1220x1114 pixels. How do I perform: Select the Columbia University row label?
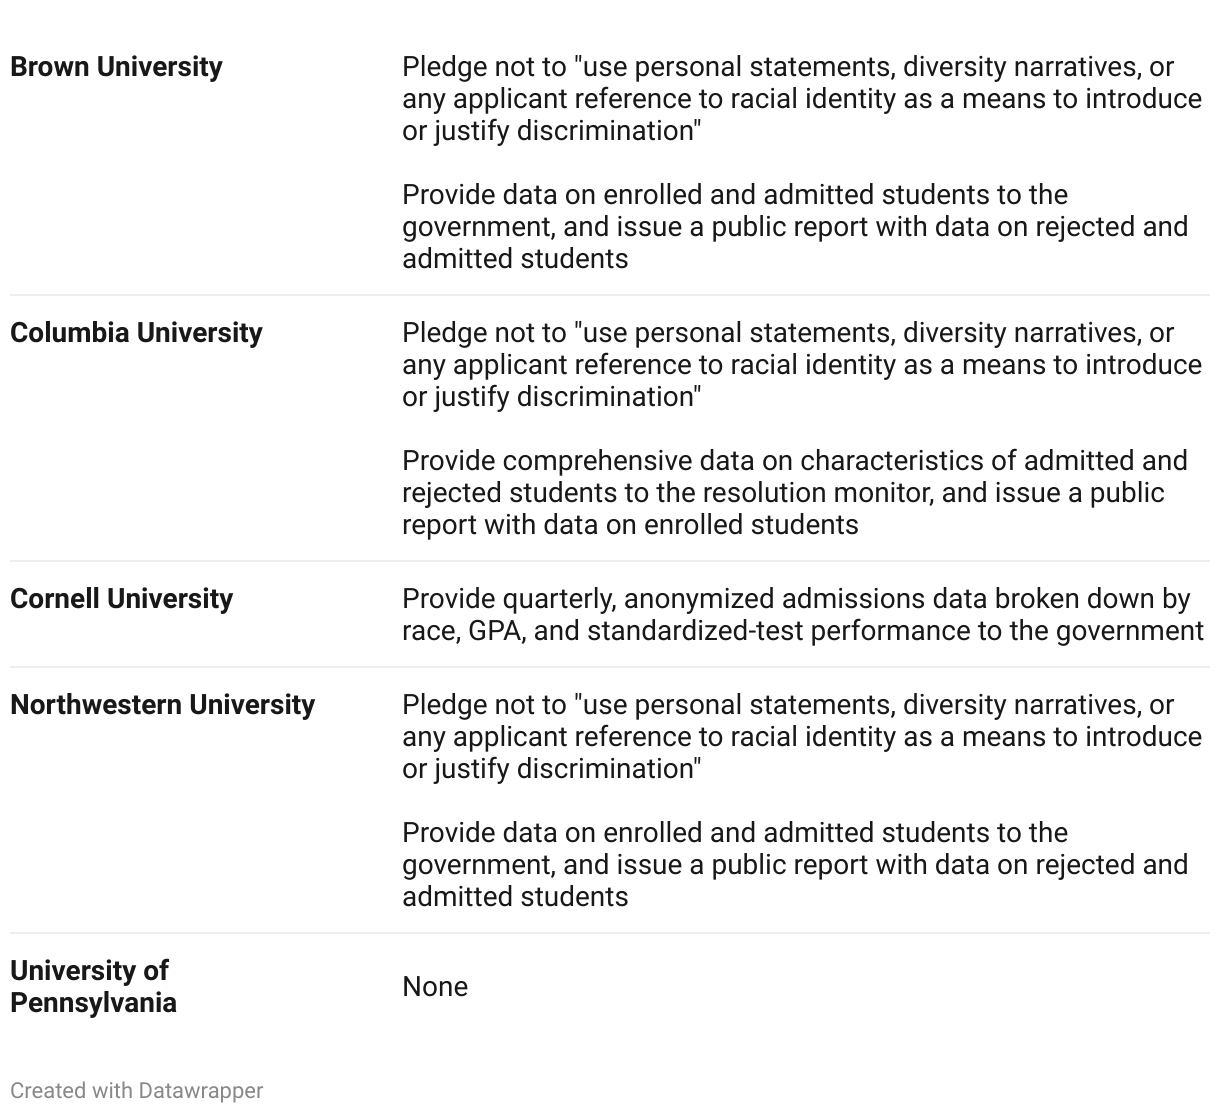click(x=136, y=333)
